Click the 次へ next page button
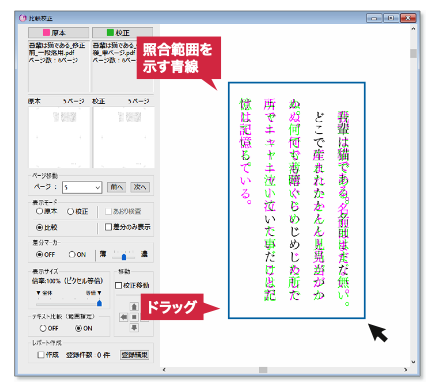 [140, 187]
